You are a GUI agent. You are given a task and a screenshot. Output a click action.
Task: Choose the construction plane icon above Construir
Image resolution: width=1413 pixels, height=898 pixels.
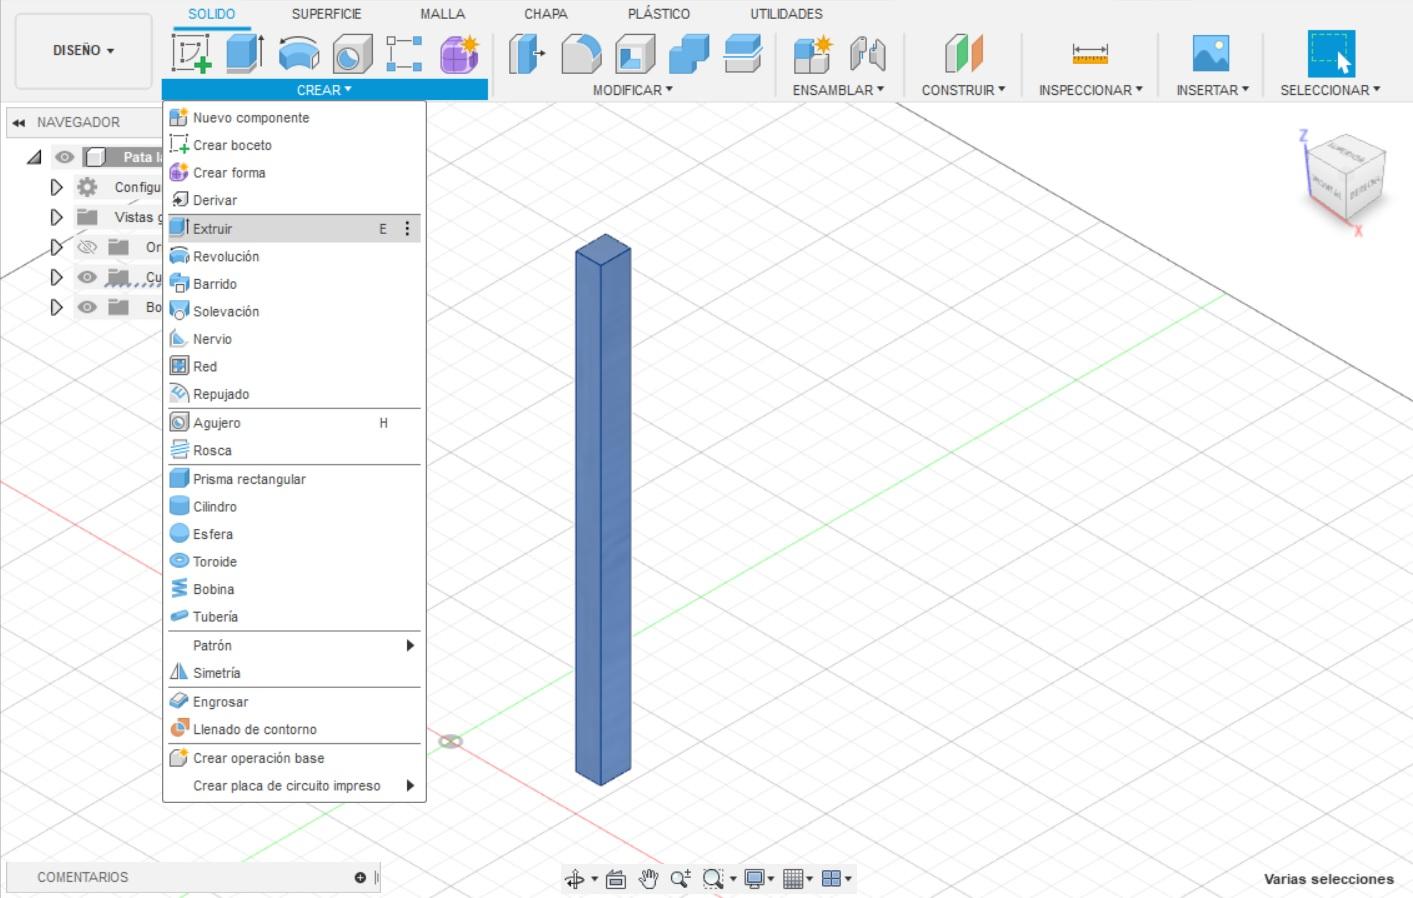click(963, 53)
